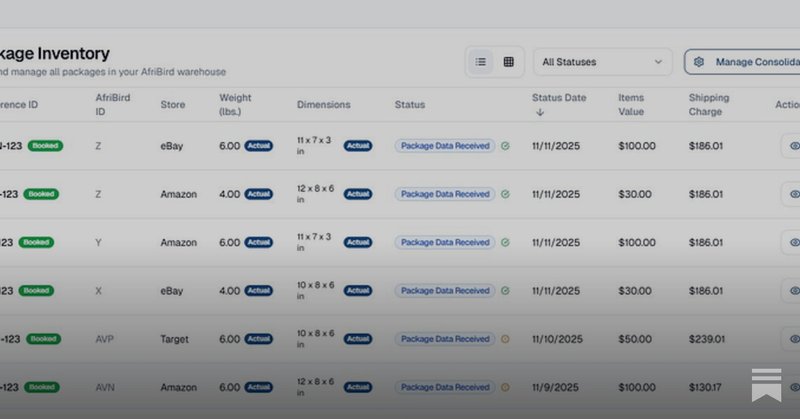Click the dimensions Actual badge in the eBay X row
The height and width of the screenshot is (419, 800).
tap(358, 290)
